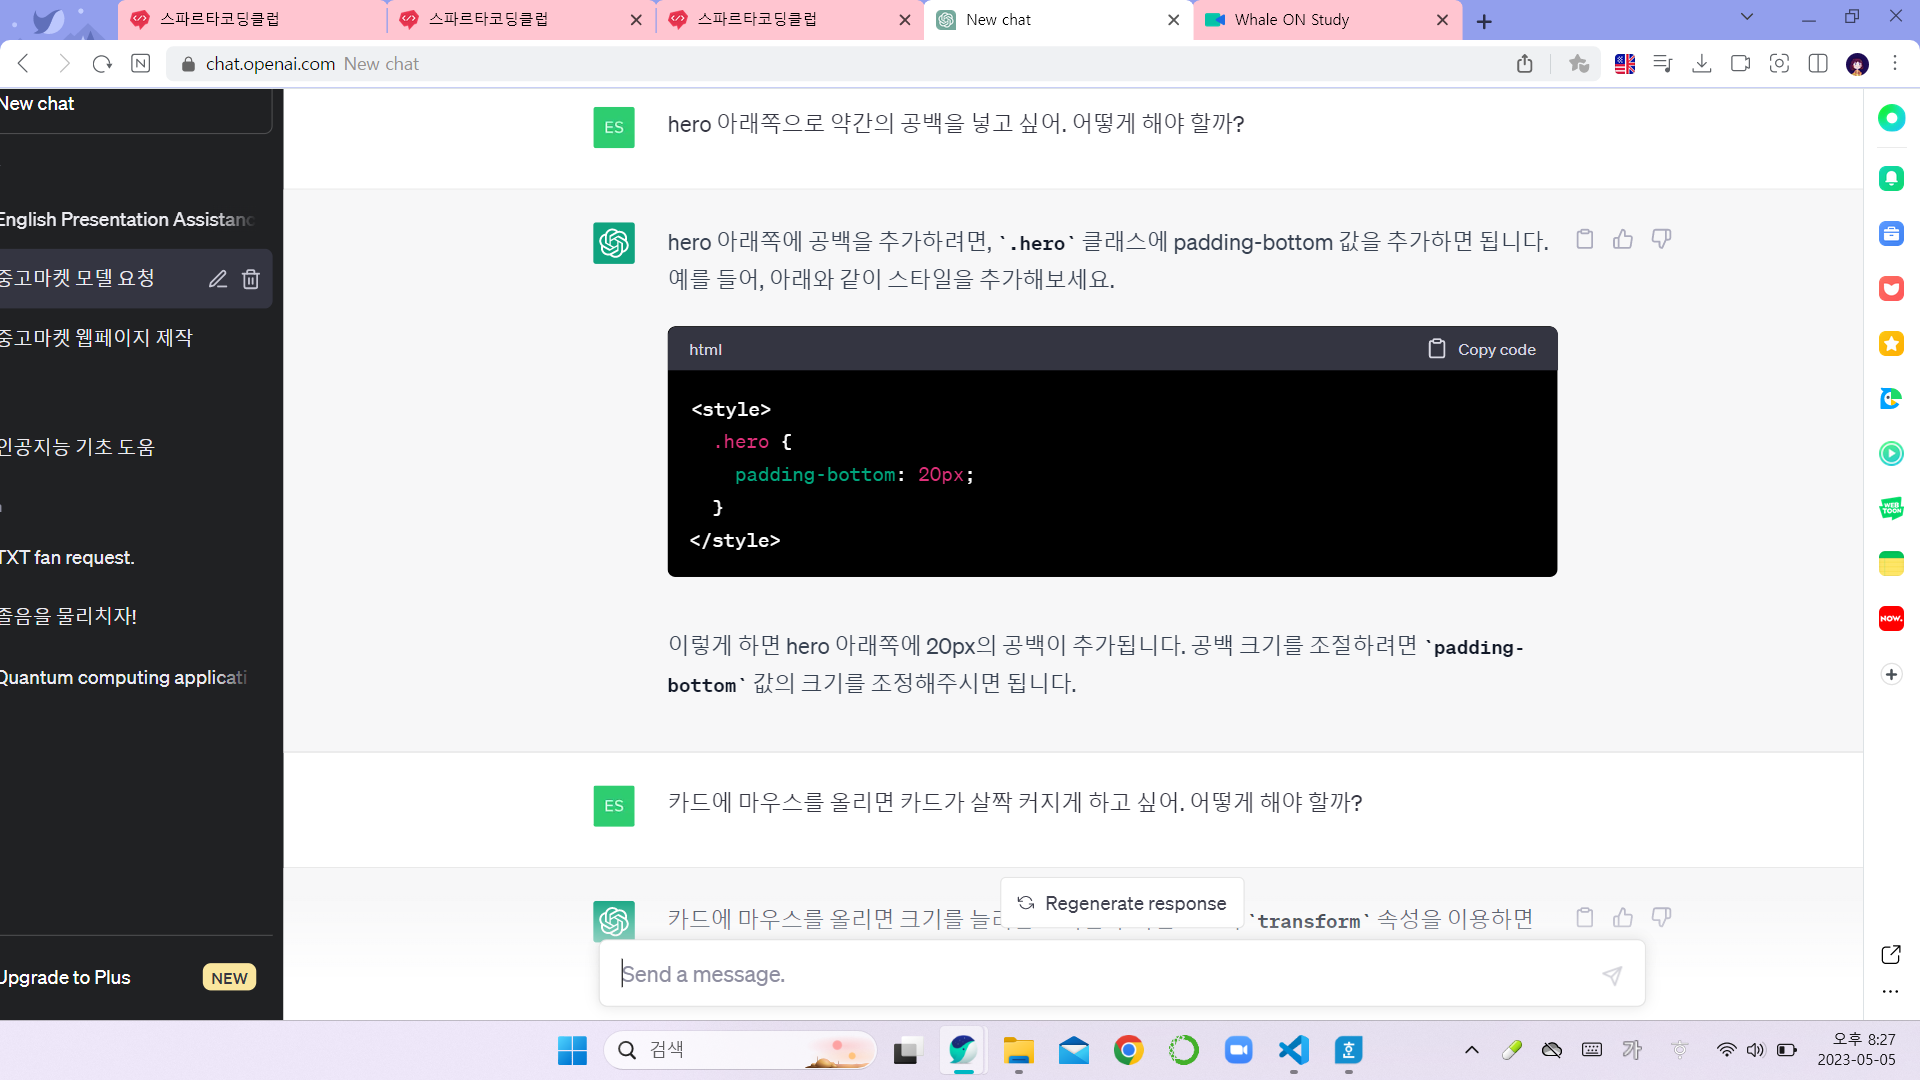Open File Explorer from taskbar
The height and width of the screenshot is (1080, 1920).
coord(1018,1050)
